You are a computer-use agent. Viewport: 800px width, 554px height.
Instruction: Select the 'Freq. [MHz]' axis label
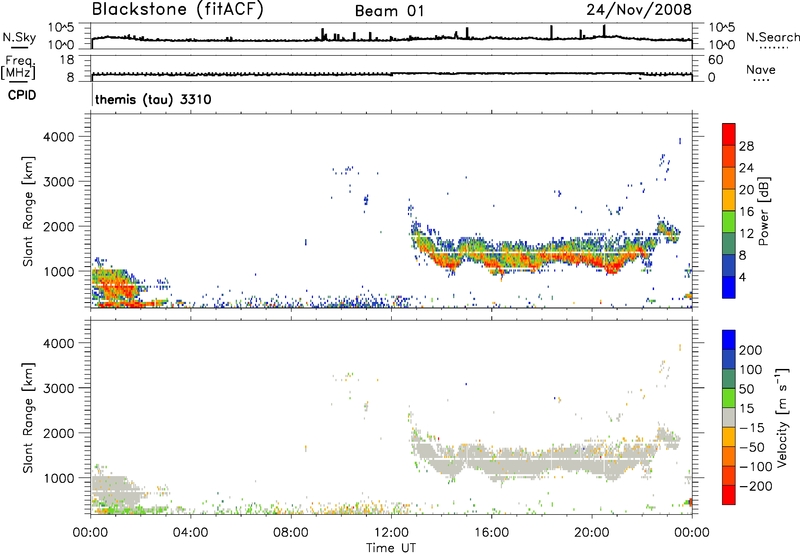pyautogui.click(x=18, y=67)
